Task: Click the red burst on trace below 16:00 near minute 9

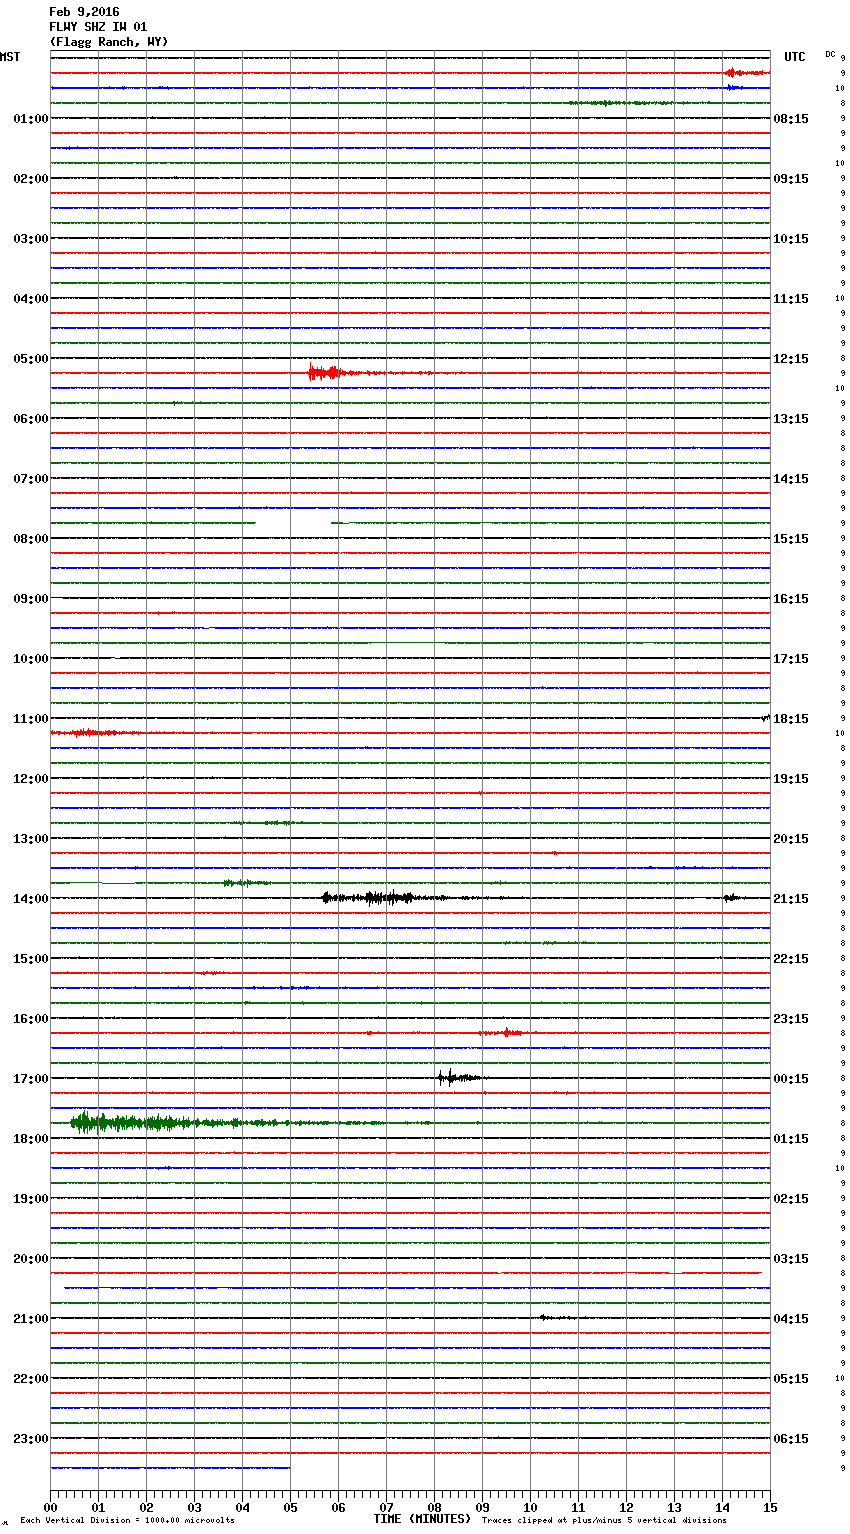Action: tap(508, 1033)
